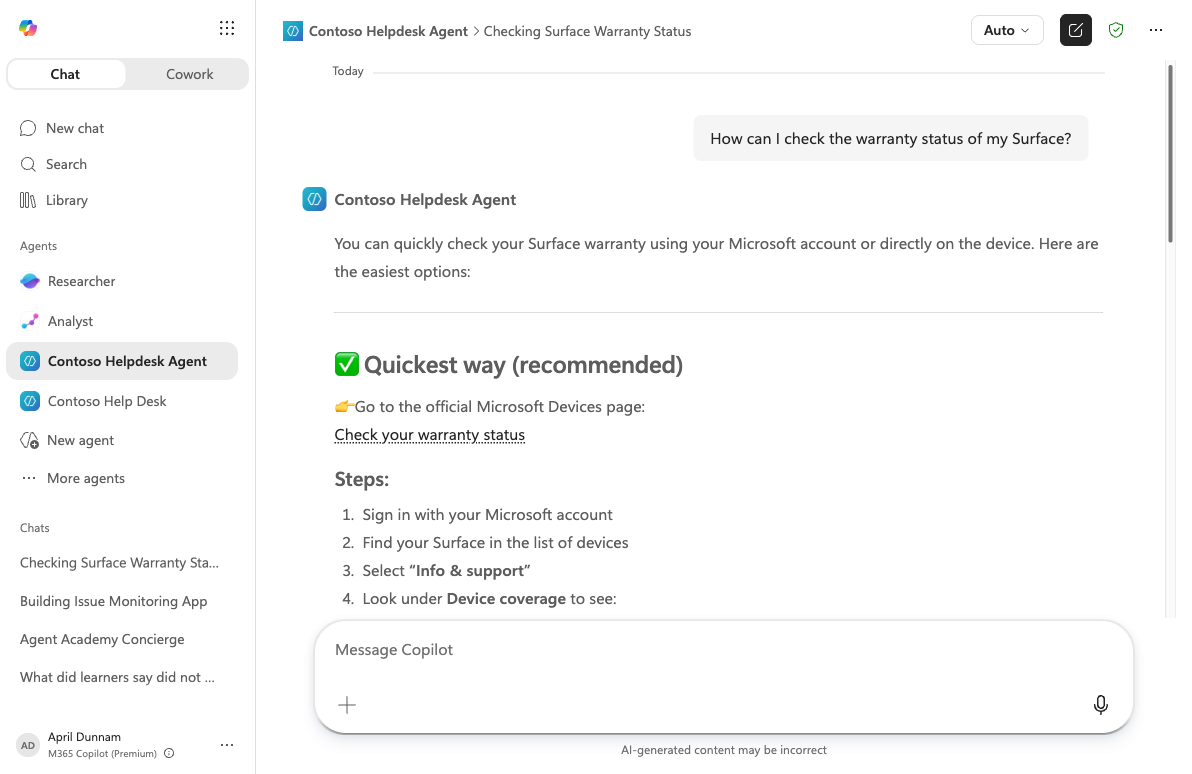Click Contoso Helpdesk Agent response name
The width and height of the screenshot is (1192, 774).
(425, 199)
